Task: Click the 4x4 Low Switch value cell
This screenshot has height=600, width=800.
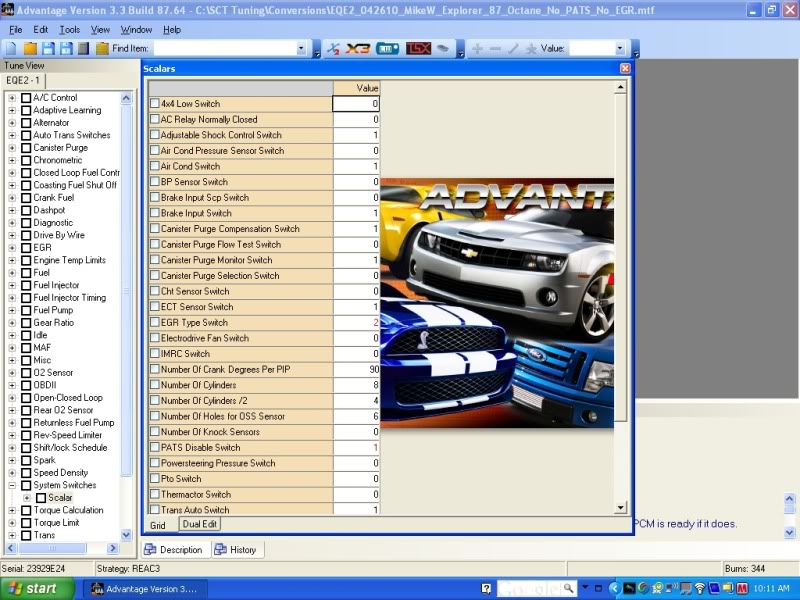Action: pyautogui.click(x=356, y=104)
